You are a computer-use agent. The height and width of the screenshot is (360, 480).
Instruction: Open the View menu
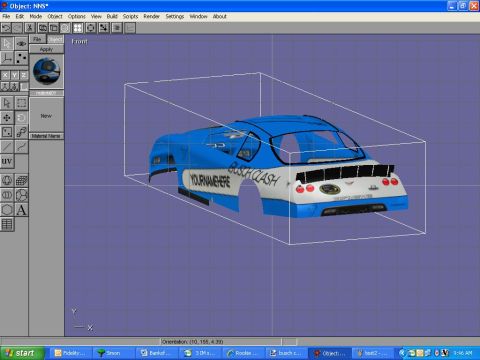96,16
